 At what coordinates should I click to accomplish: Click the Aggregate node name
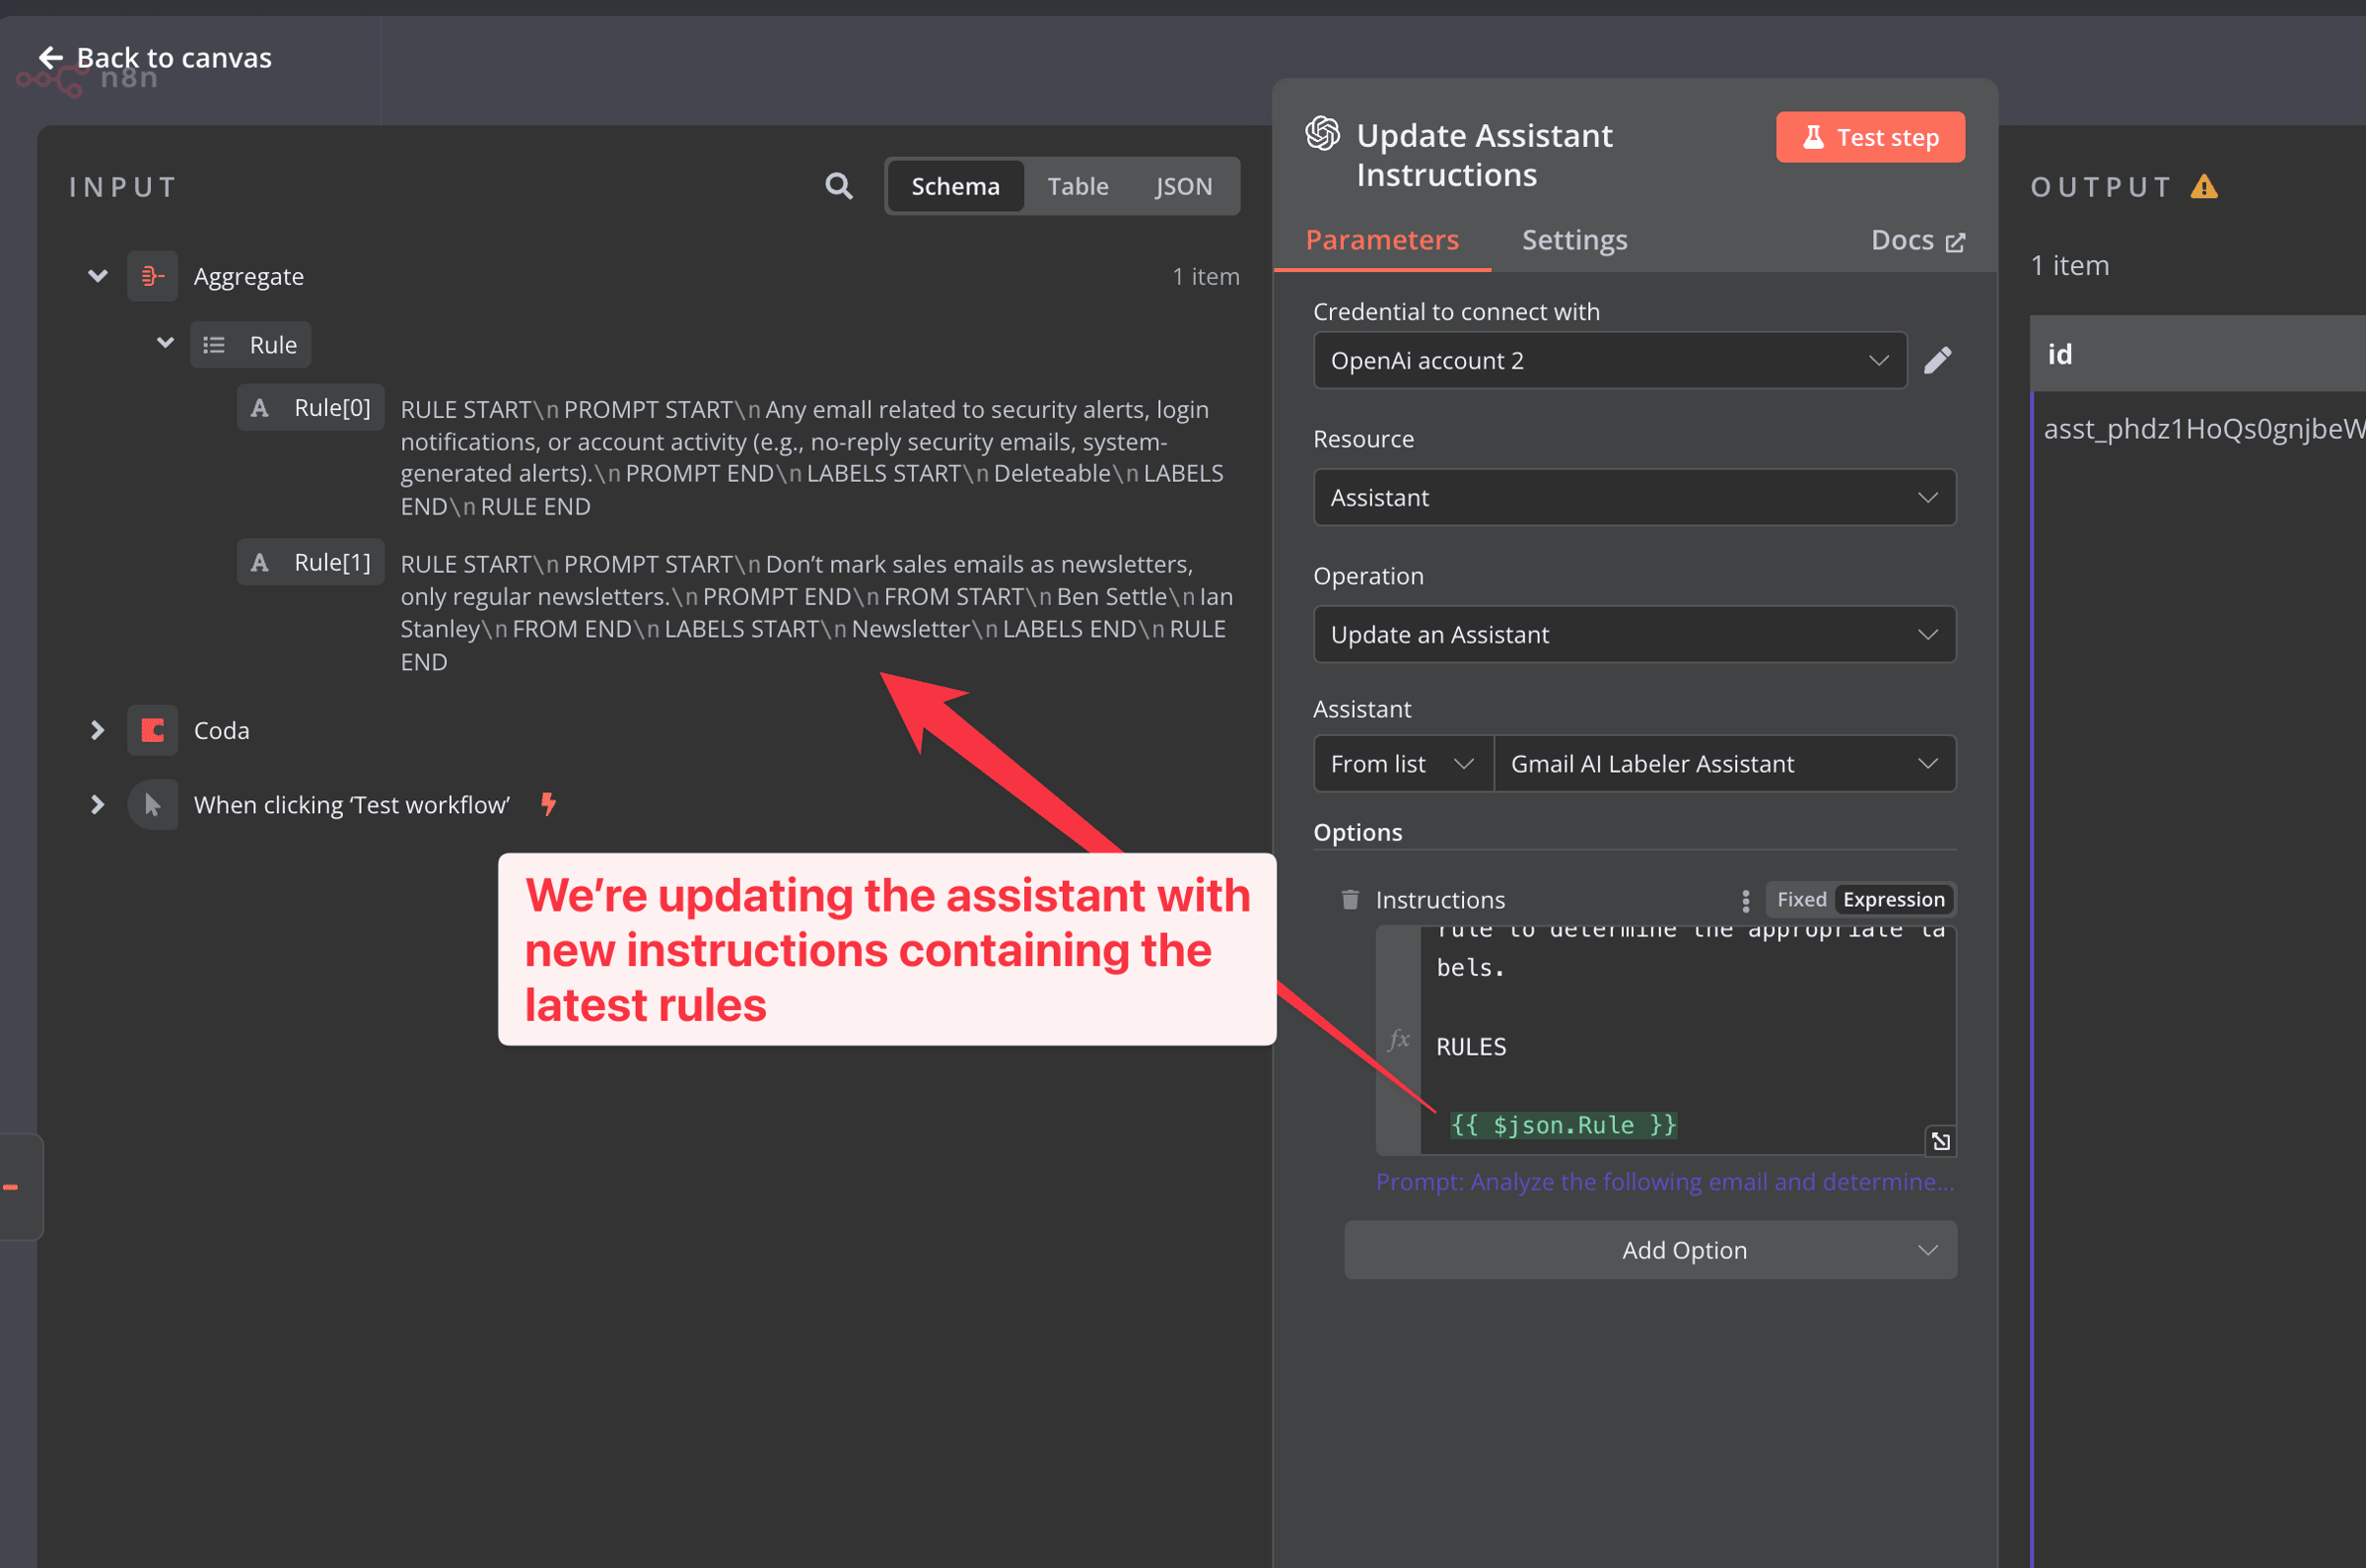click(x=249, y=276)
